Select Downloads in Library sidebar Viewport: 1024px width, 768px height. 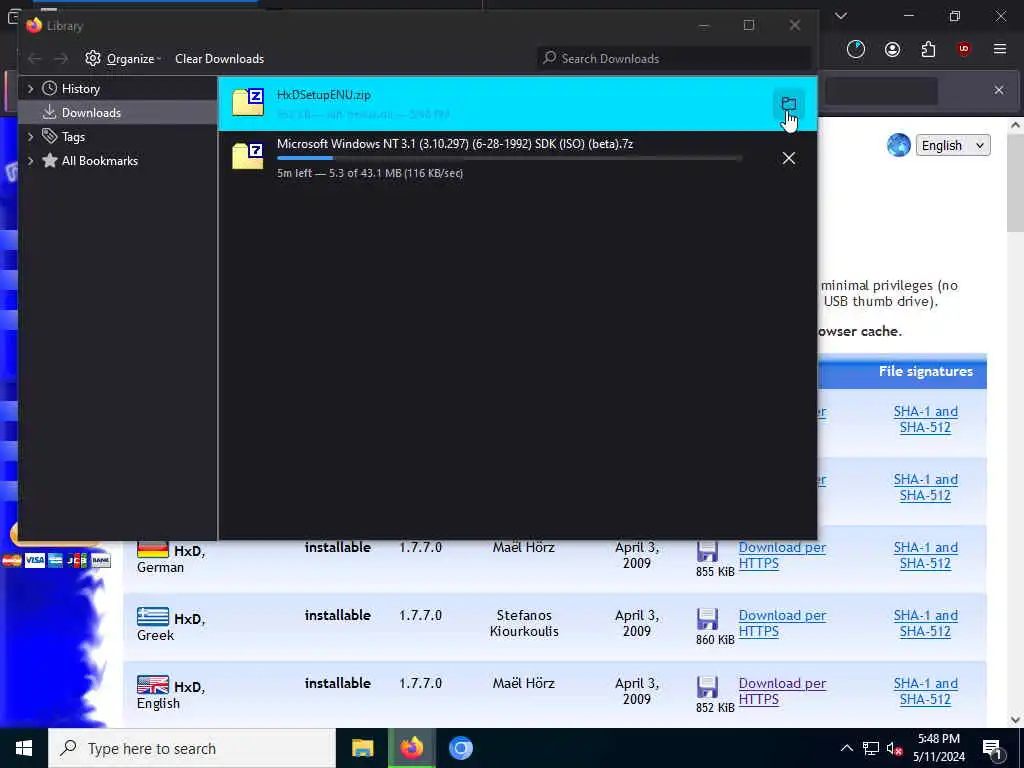tap(91, 113)
